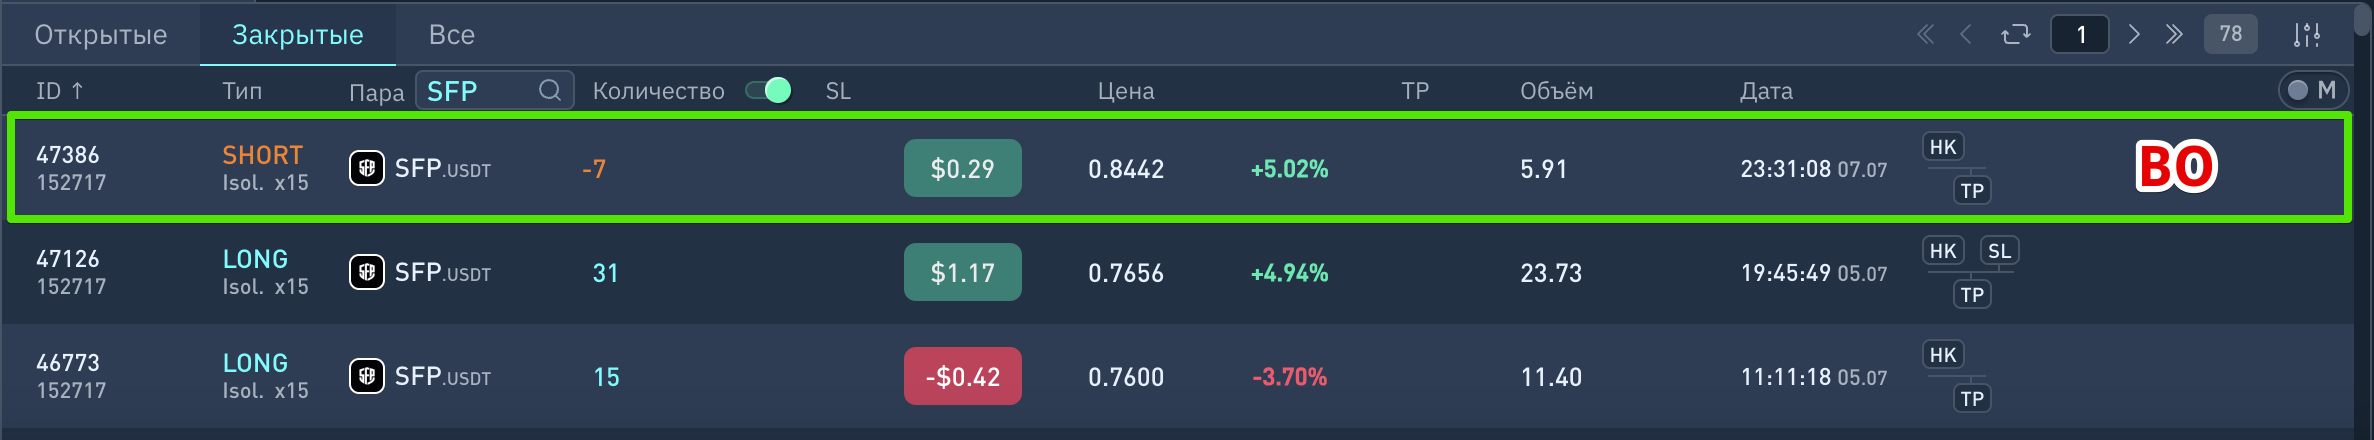2374x440 pixels.
Task: Go to the next page arrow
Action: pos(2134,35)
